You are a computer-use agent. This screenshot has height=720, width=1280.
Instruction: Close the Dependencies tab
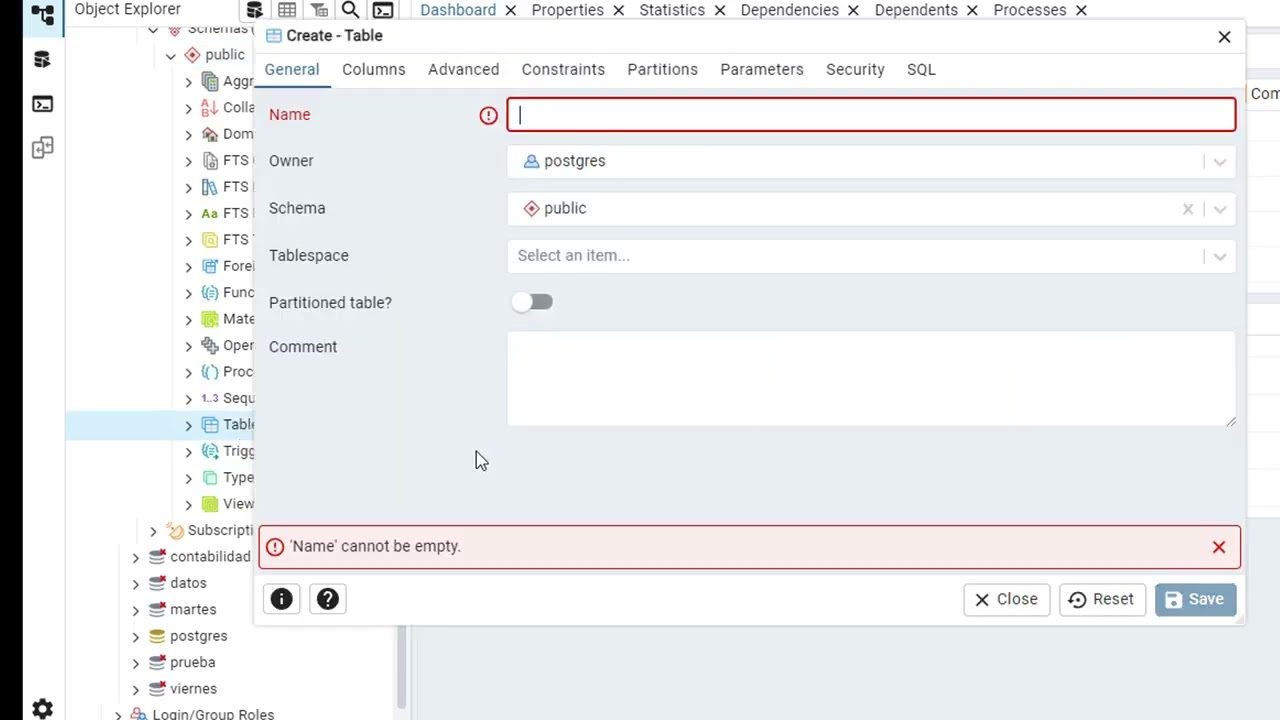[853, 10]
